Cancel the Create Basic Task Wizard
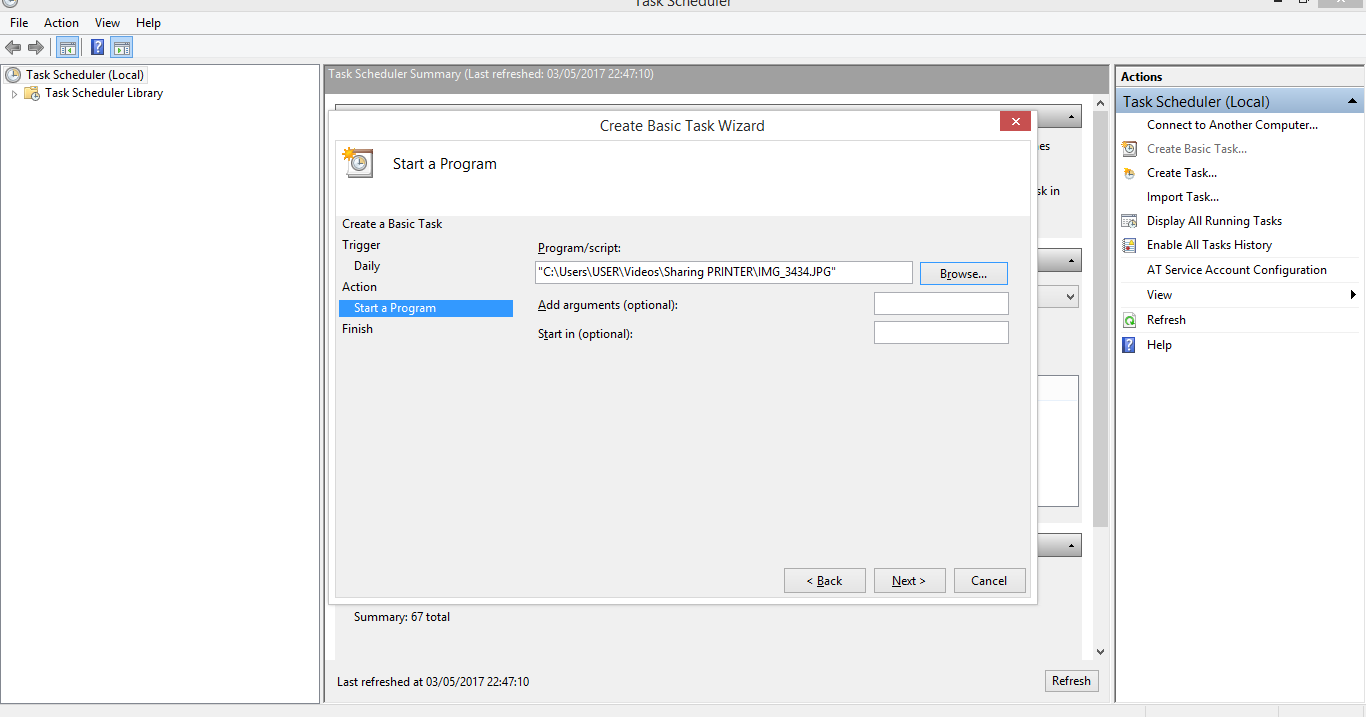The width and height of the screenshot is (1366, 717). point(989,581)
